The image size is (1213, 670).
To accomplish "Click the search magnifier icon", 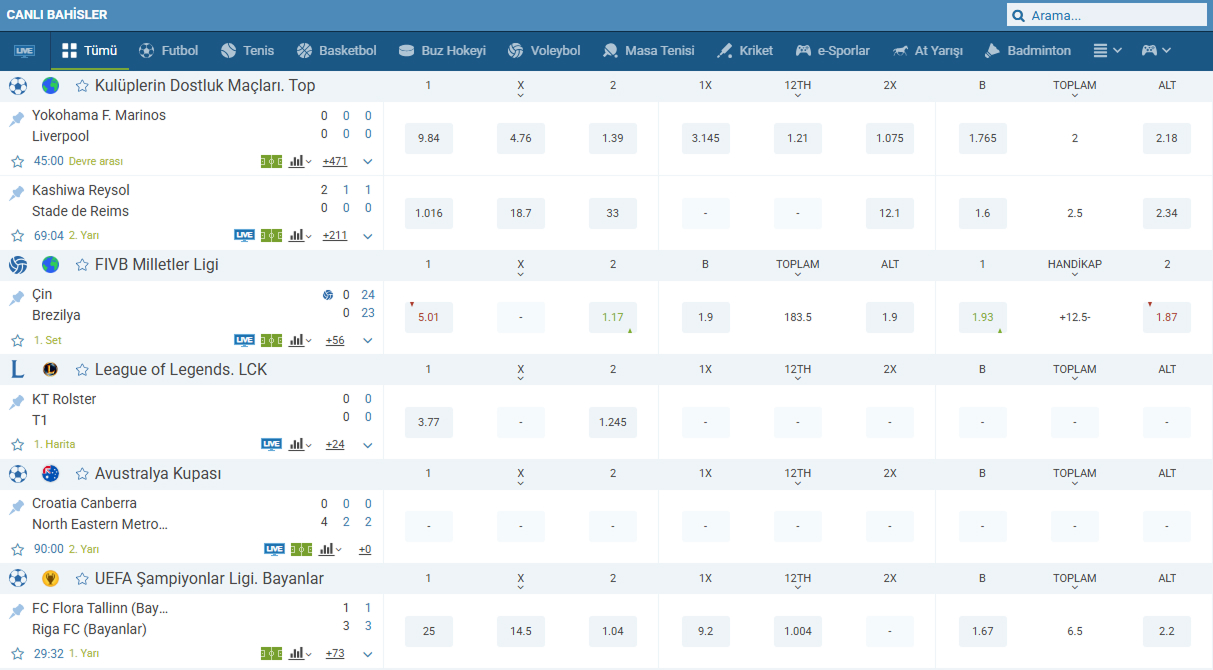I will 1019,16.
